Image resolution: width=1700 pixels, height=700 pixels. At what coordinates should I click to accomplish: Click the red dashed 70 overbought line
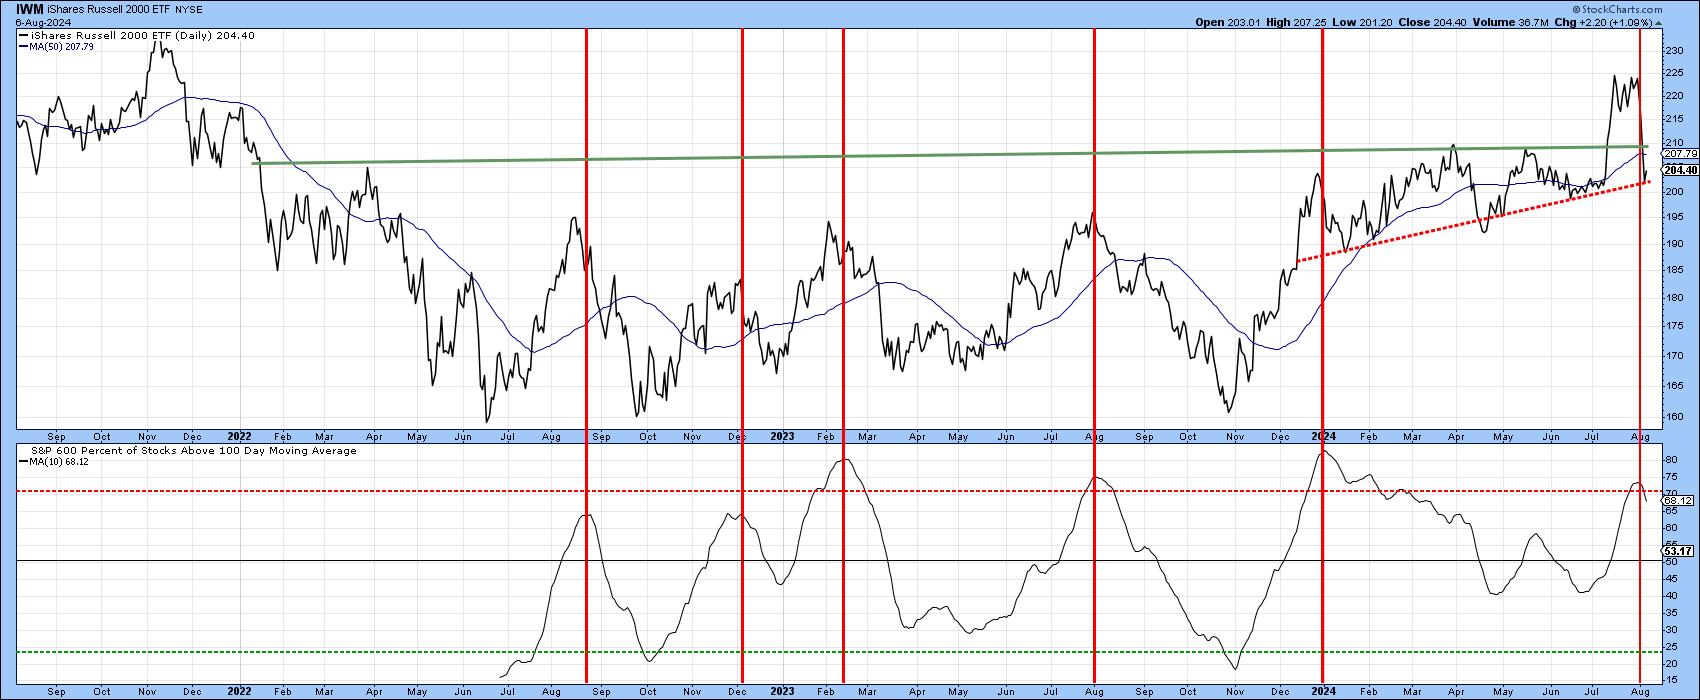[838, 491]
